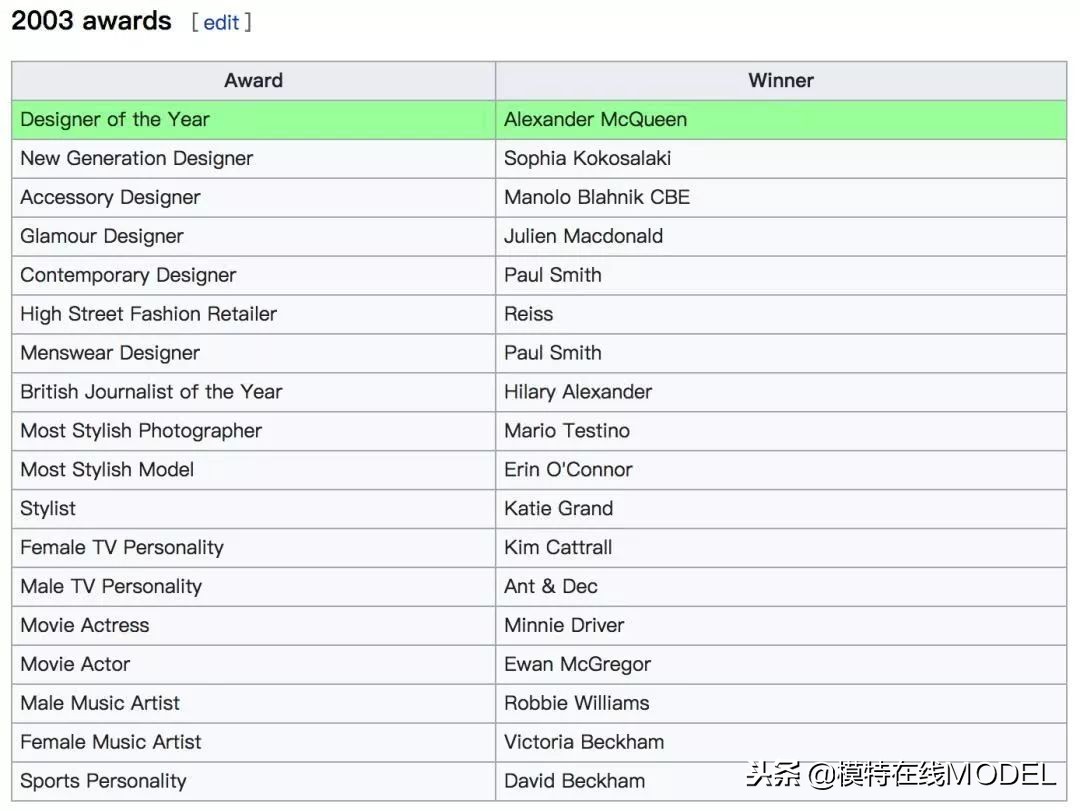The image size is (1080, 811).
Task: Select the Alexander McQueen winner cell
Action: (x=595, y=120)
